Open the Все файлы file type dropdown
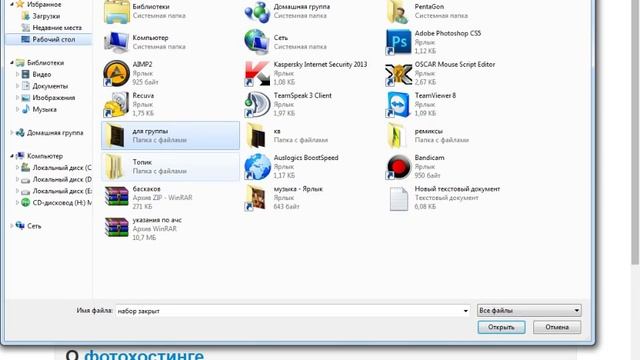Image resolution: width=640 pixels, height=360 pixels. pyautogui.click(x=529, y=311)
